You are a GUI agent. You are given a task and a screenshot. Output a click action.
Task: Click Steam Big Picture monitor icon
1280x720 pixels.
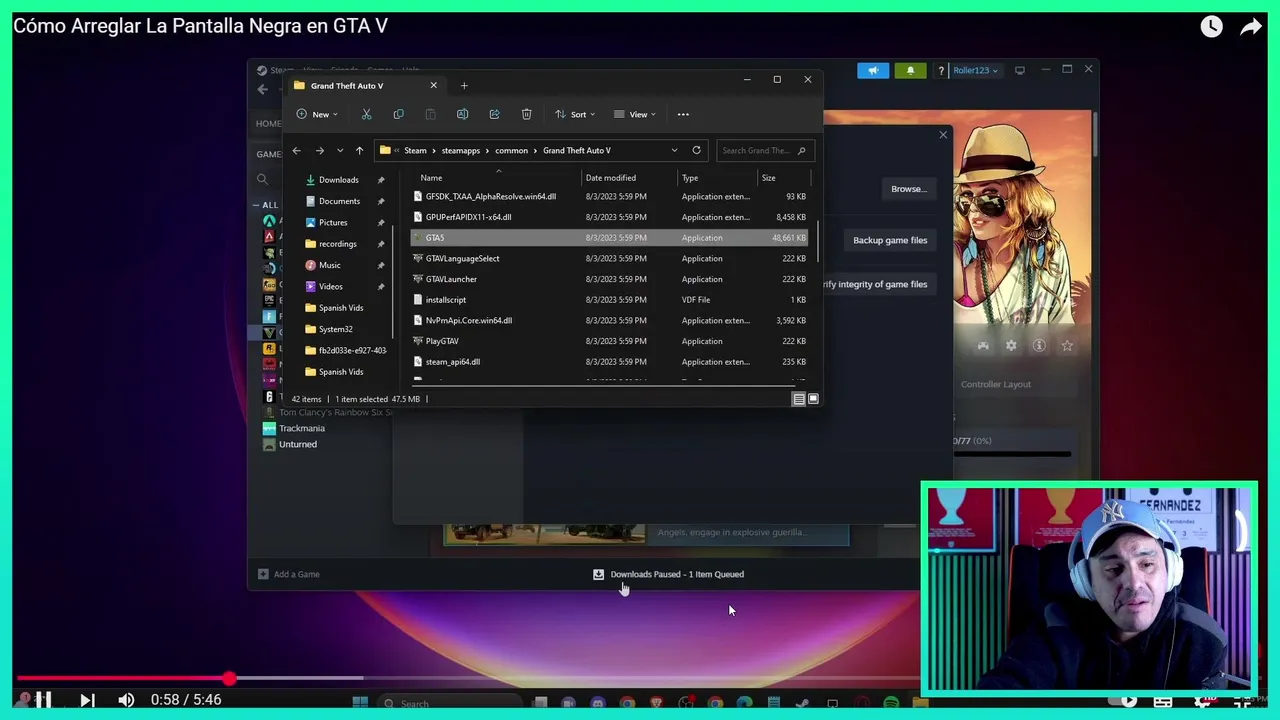(1020, 70)
